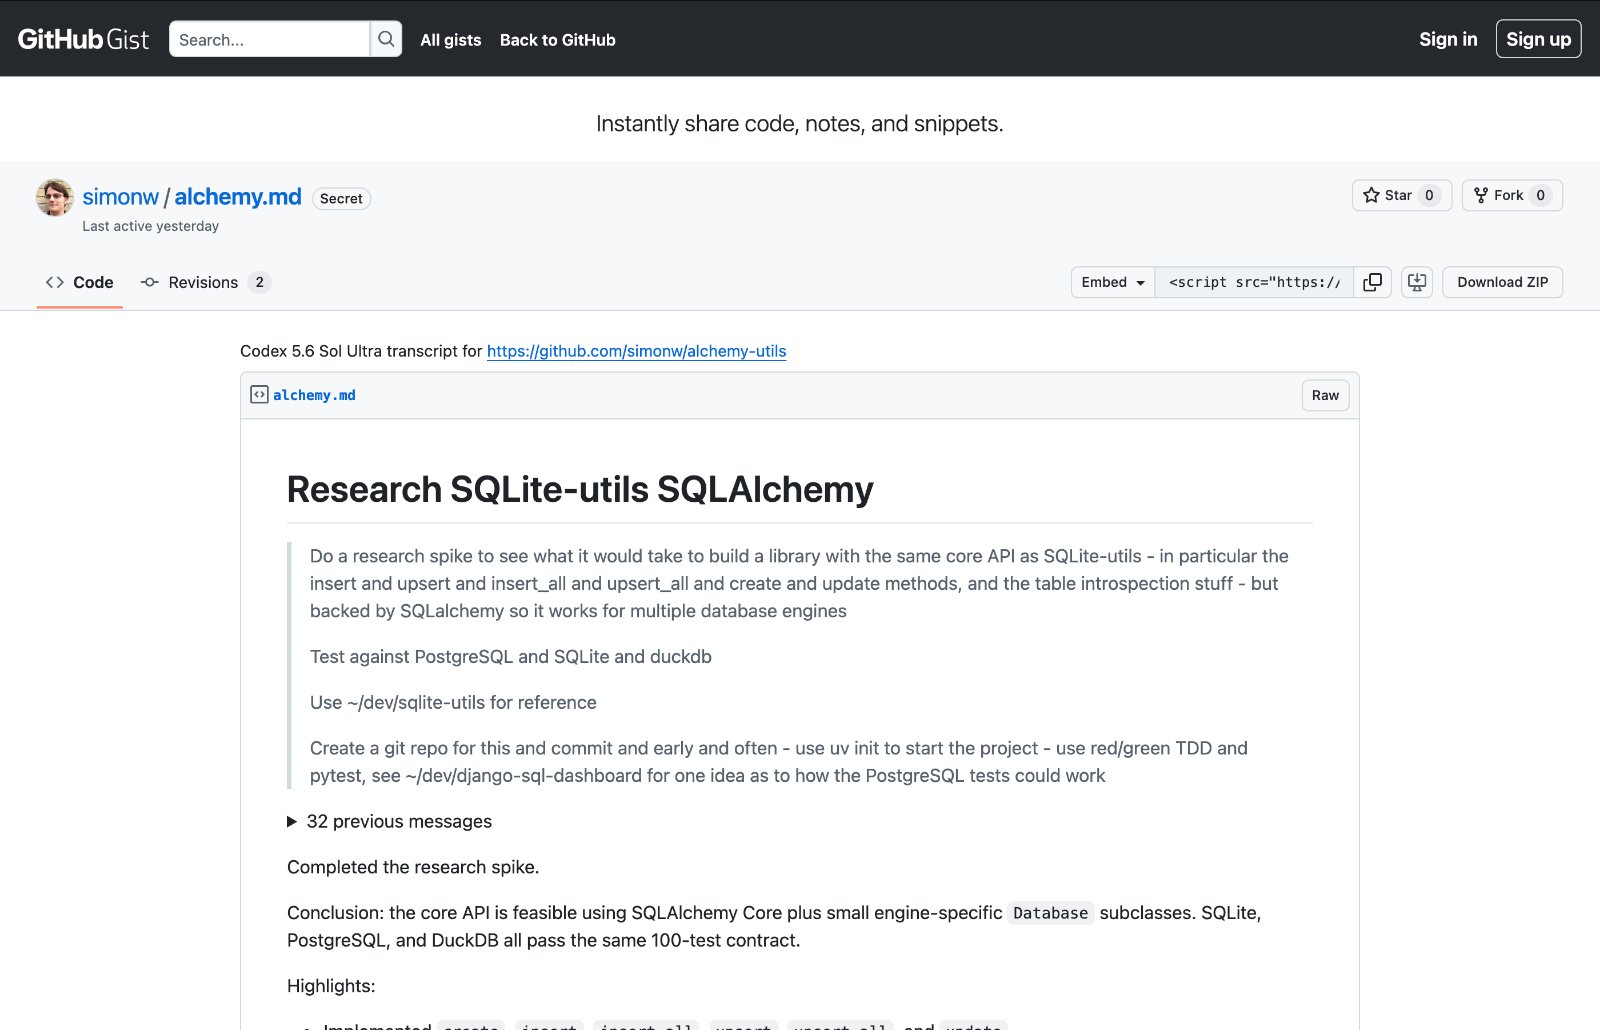Image resolution: width=1600 pixels, height=1030 pixels.
Task: Click the Sign up button
Action: (x=1538, y=39)
